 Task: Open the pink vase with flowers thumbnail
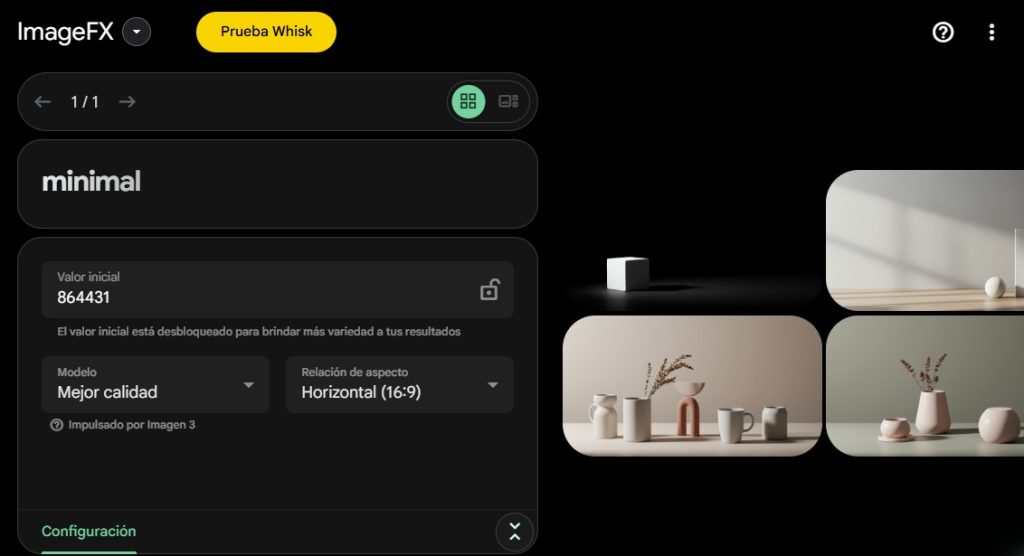[925, 385]
